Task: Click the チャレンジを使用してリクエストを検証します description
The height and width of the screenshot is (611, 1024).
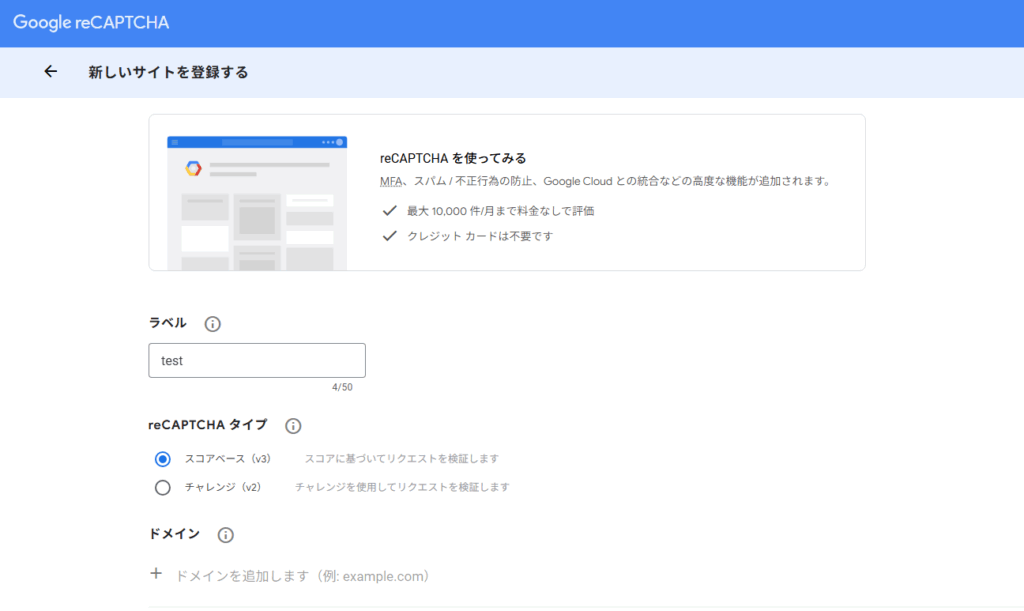Action: pos(402,488)
